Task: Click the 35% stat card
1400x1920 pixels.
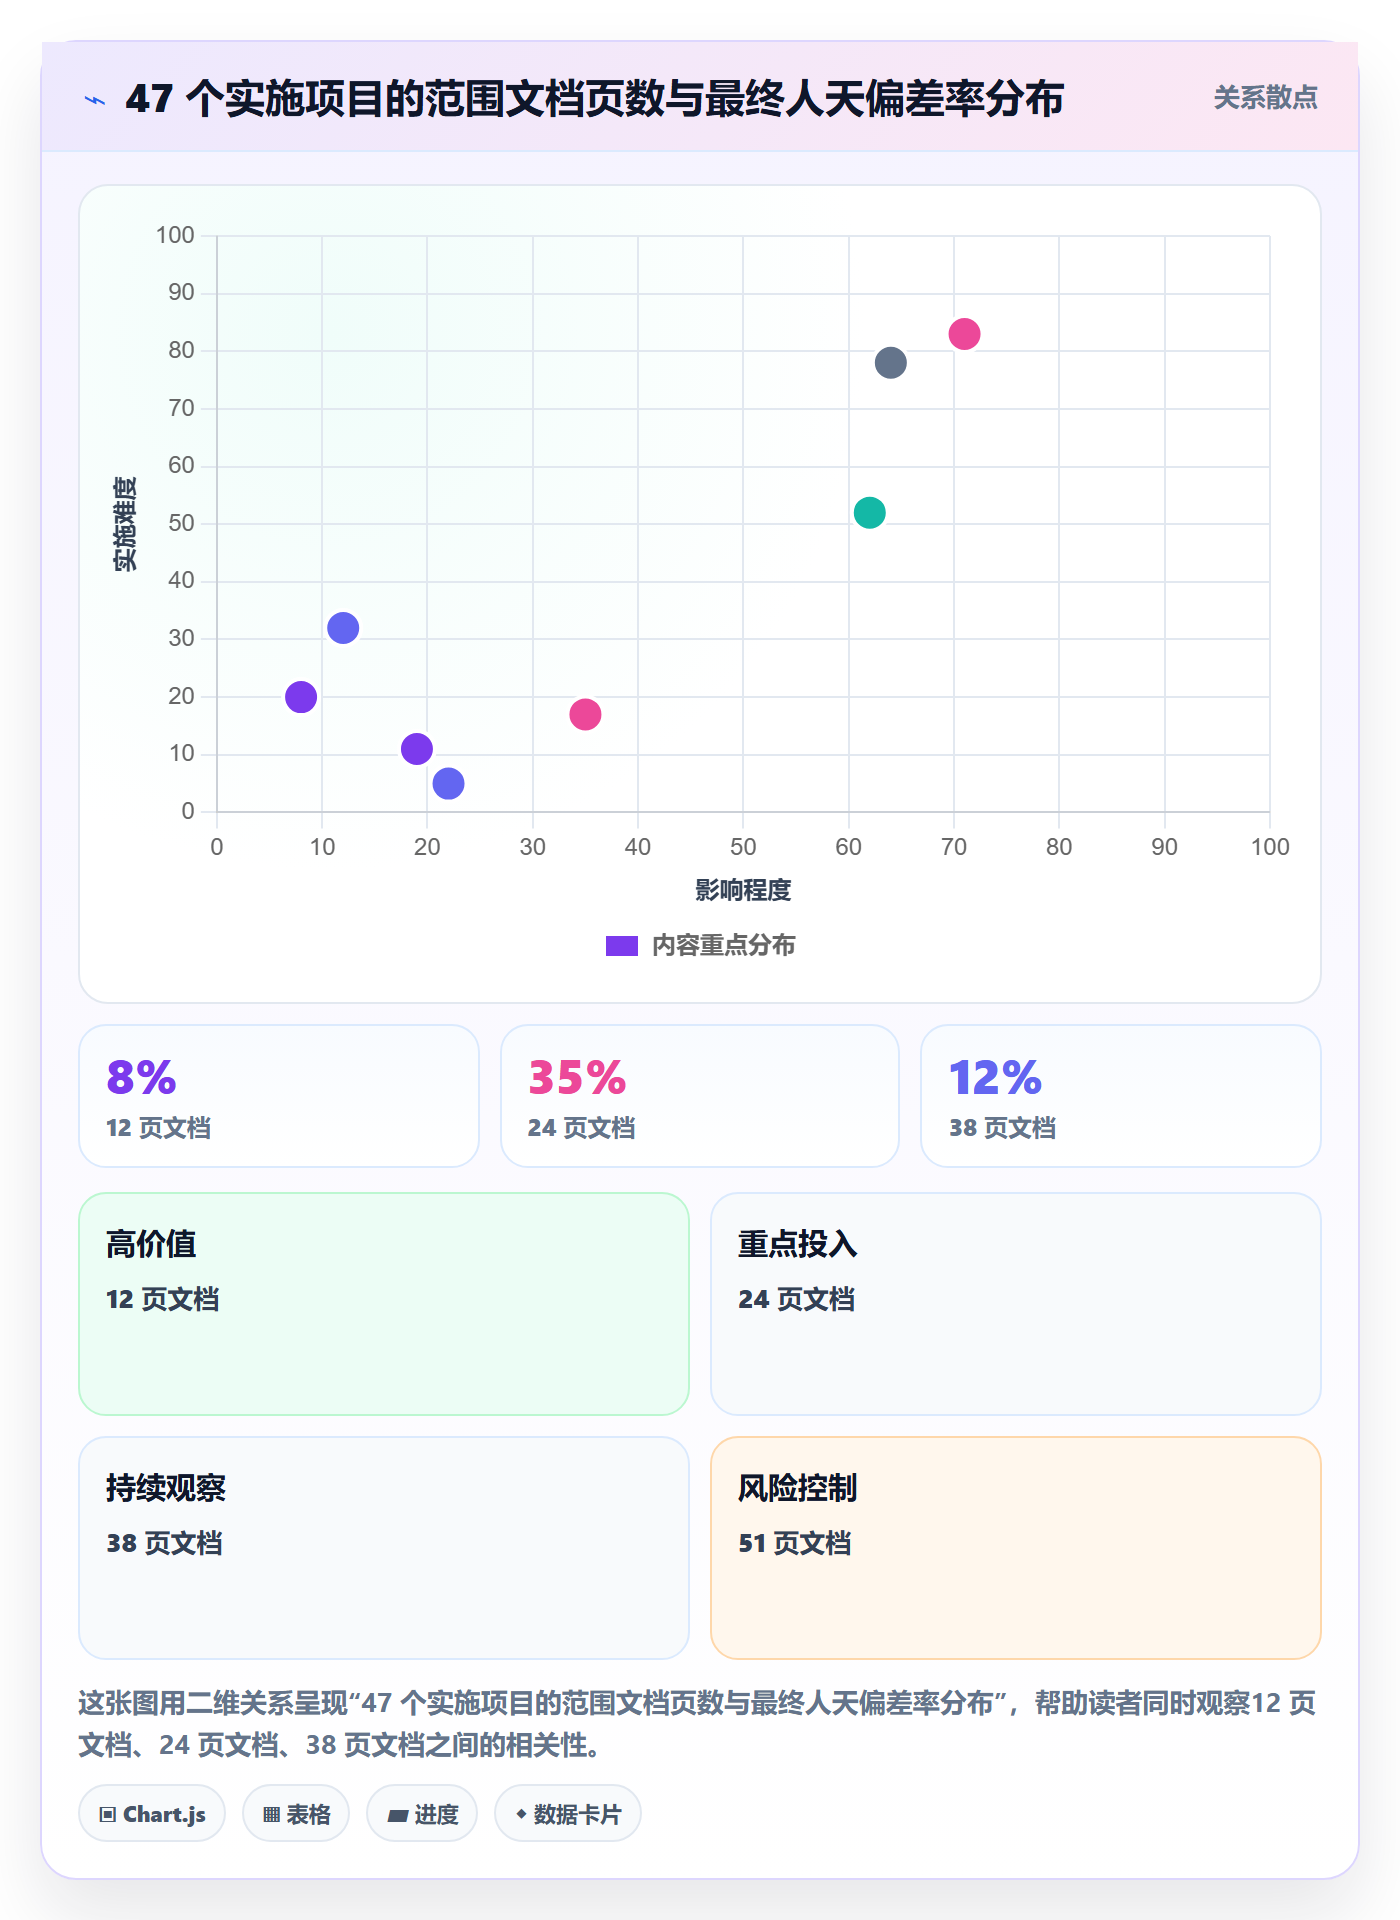Action: [700, 1096]
